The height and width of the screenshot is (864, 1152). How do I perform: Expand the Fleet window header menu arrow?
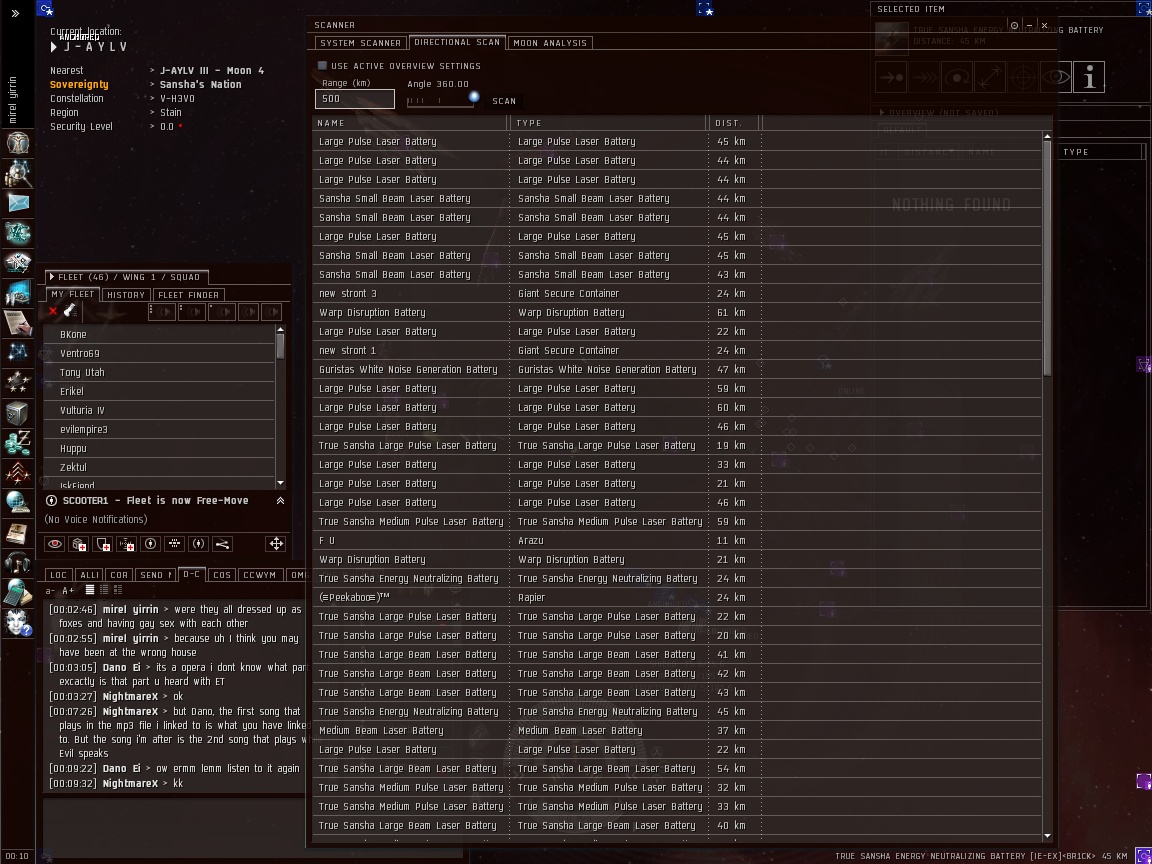52,277
